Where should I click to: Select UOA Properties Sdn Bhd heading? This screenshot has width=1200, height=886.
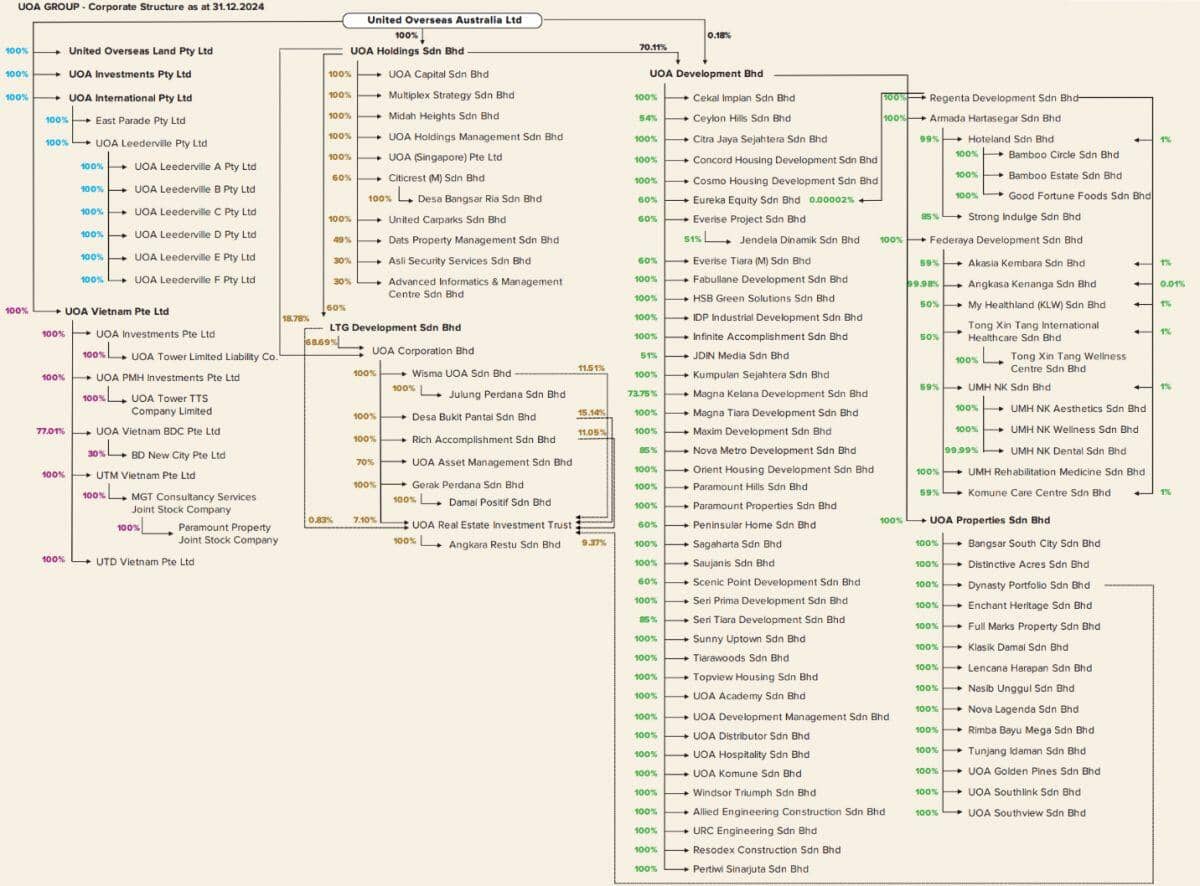(990, 520)
